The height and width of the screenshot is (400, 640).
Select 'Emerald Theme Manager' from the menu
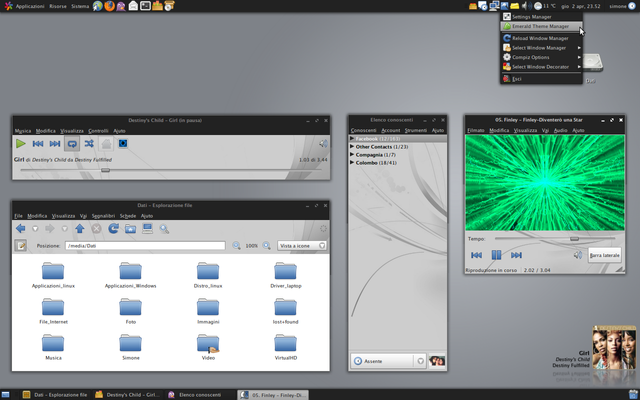tap(540, 27)
